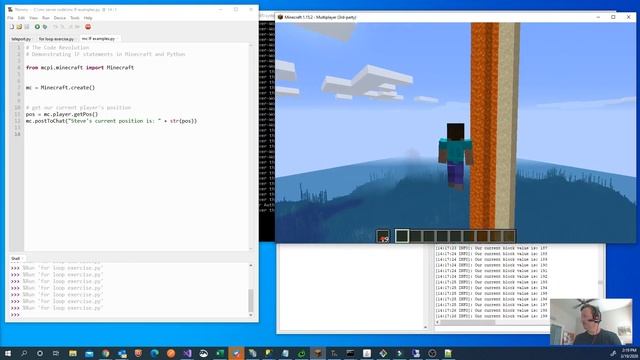Screen dimensions: 640x360
Task: Switch to for loop exercise.py tab
Action: pos(56,39)
